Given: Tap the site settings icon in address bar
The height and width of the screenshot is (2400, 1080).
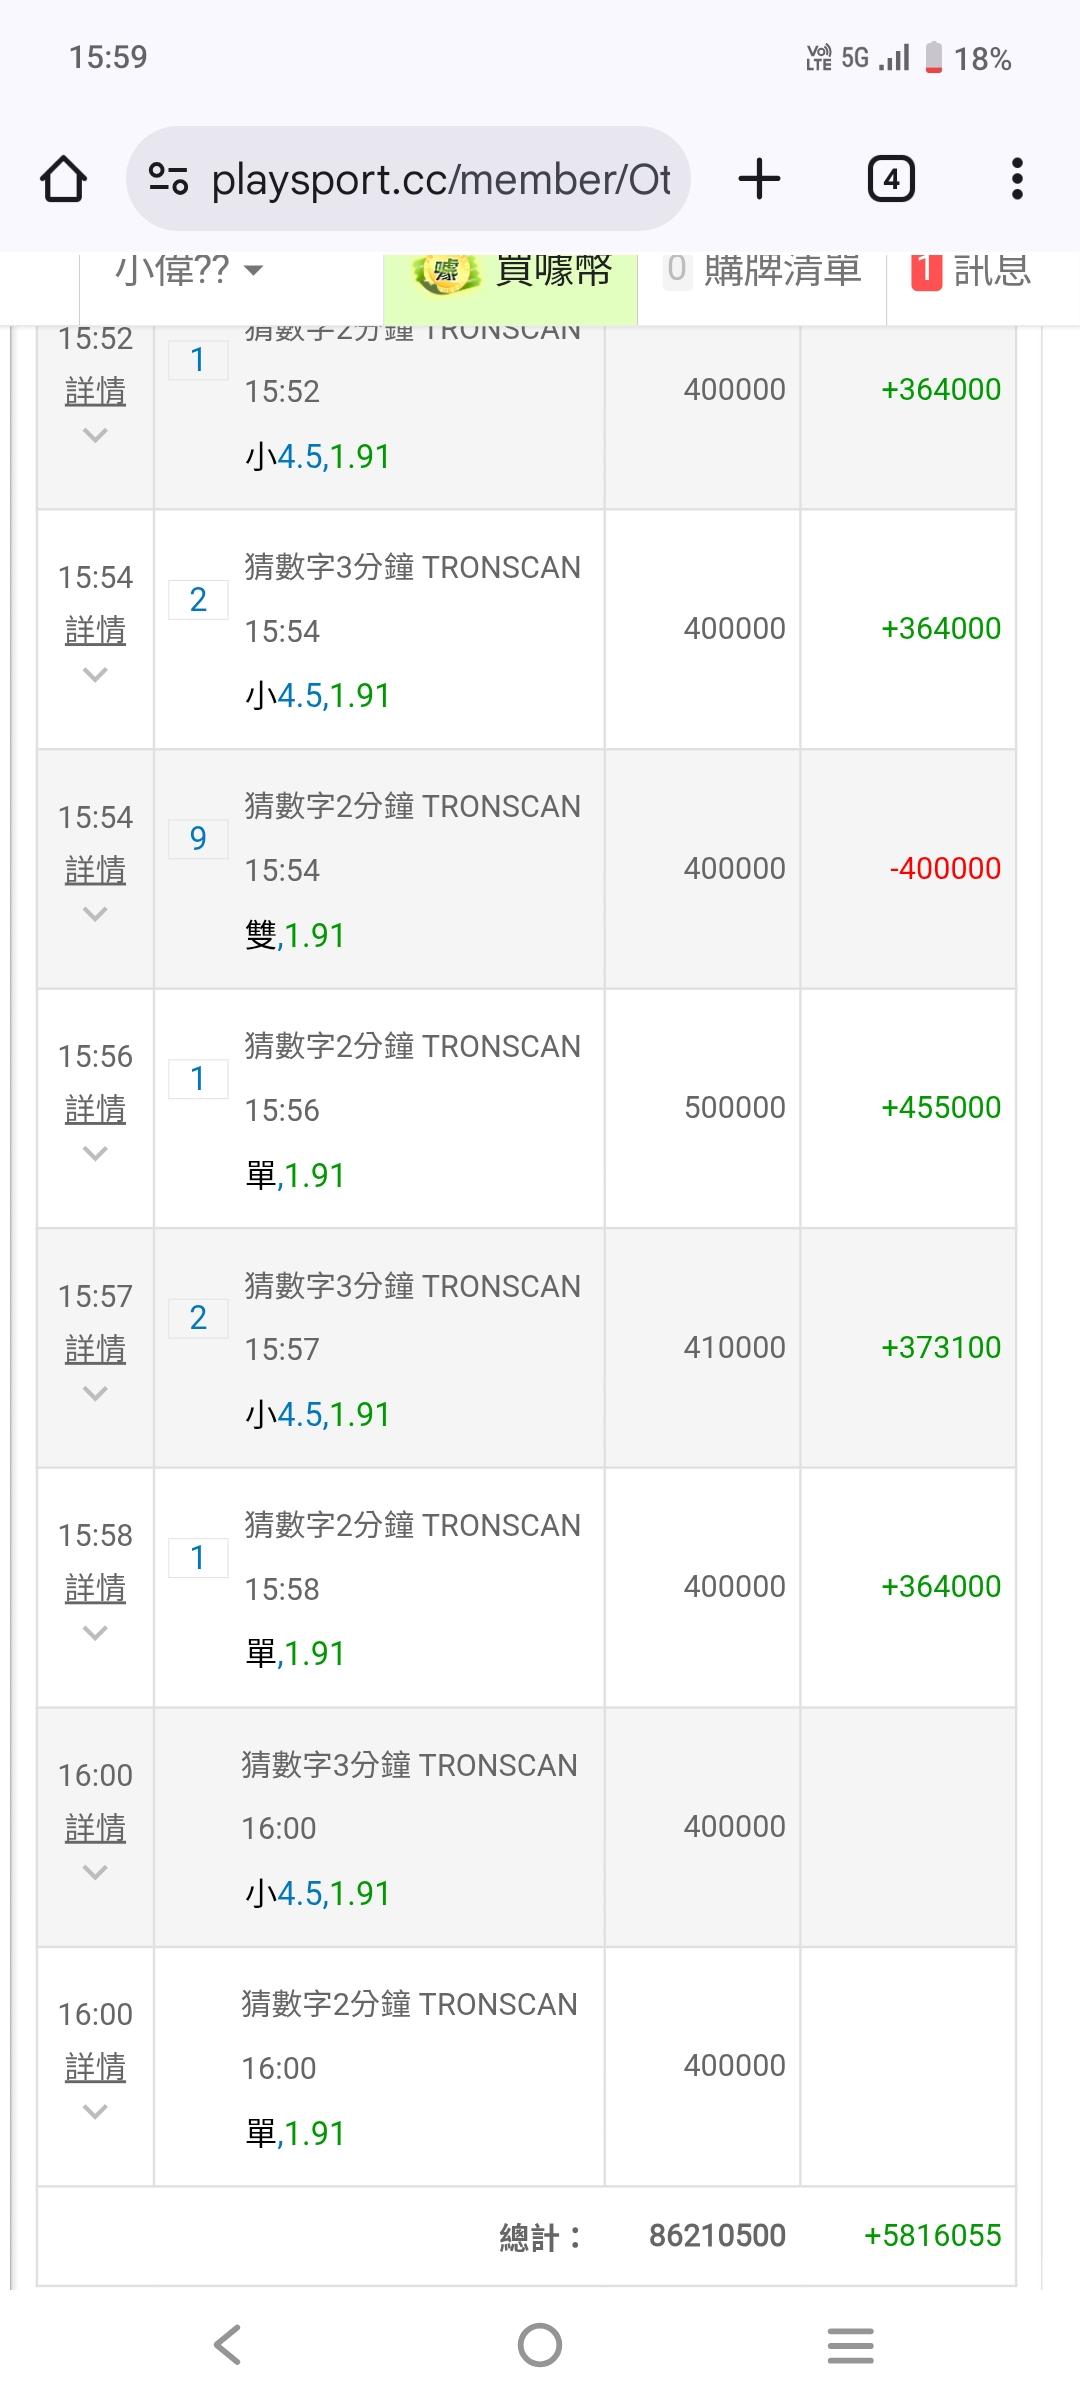Looking at the screenshot, I should pyautogui.click(x=168, y=180).
